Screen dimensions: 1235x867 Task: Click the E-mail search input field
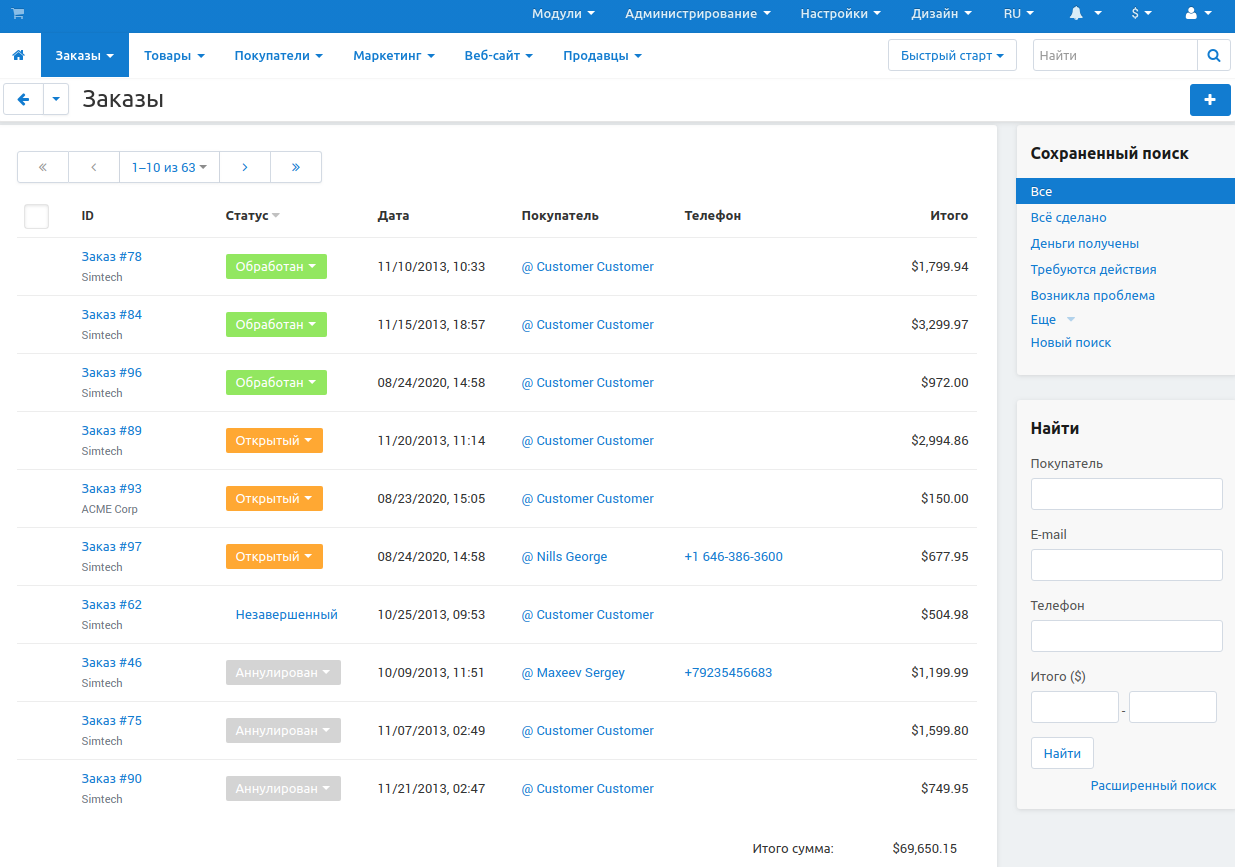click(x=1126, y=565)
